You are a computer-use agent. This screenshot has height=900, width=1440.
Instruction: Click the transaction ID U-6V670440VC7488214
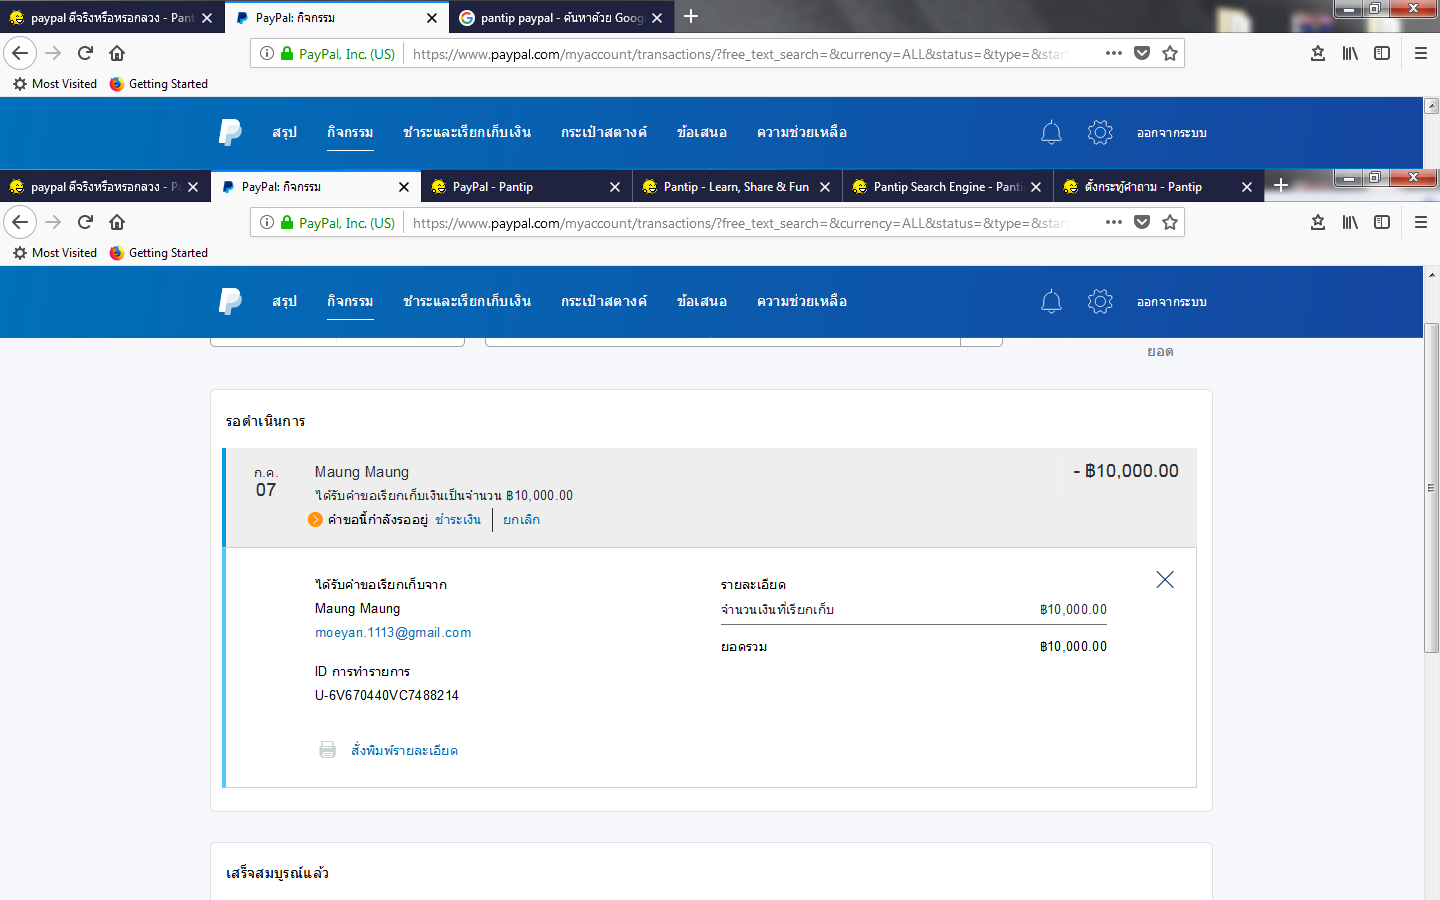387,695
